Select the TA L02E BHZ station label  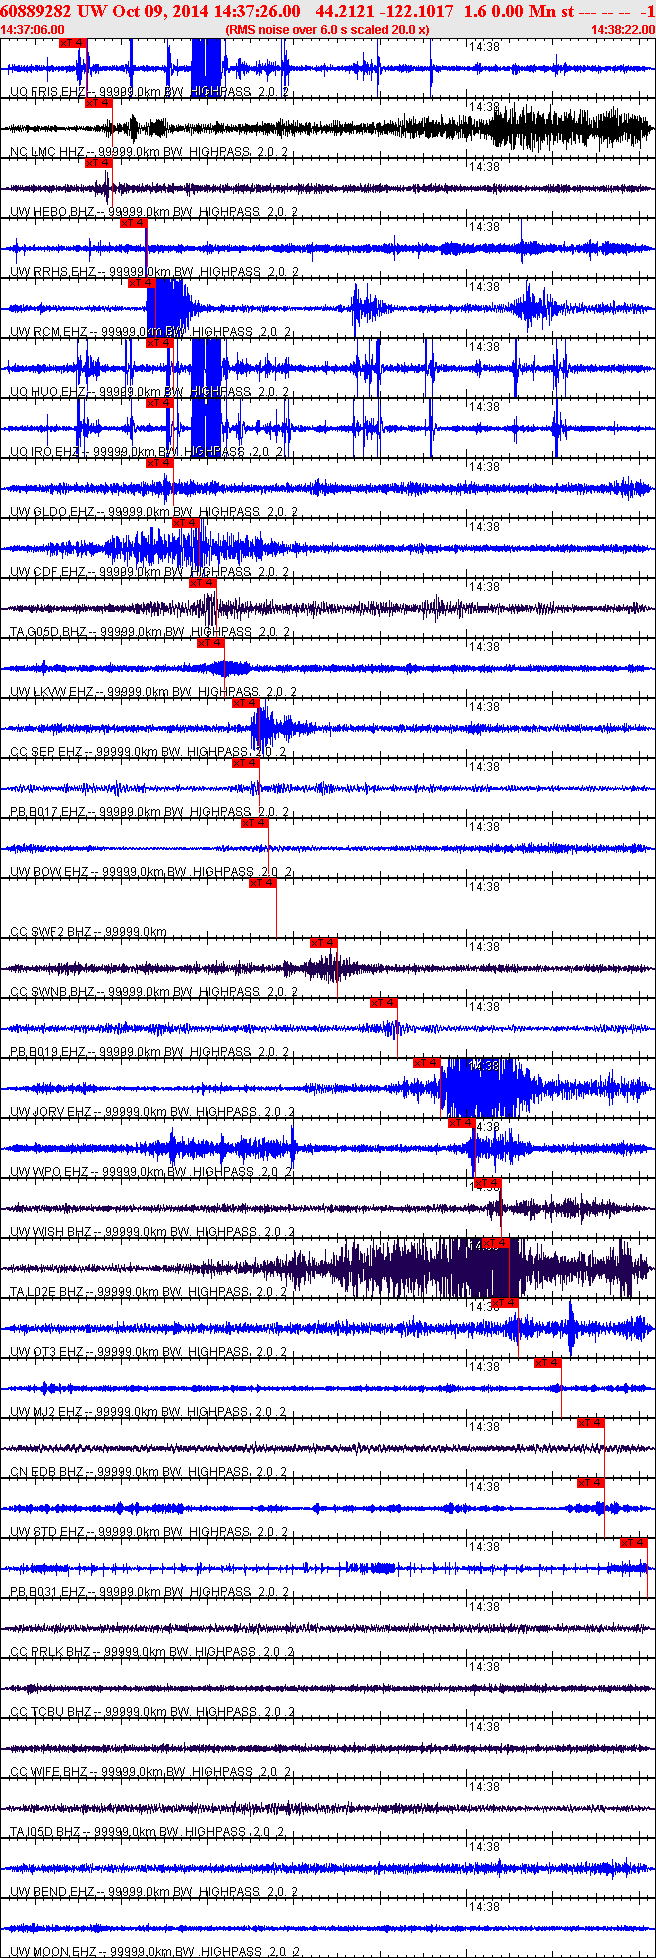149,1292
